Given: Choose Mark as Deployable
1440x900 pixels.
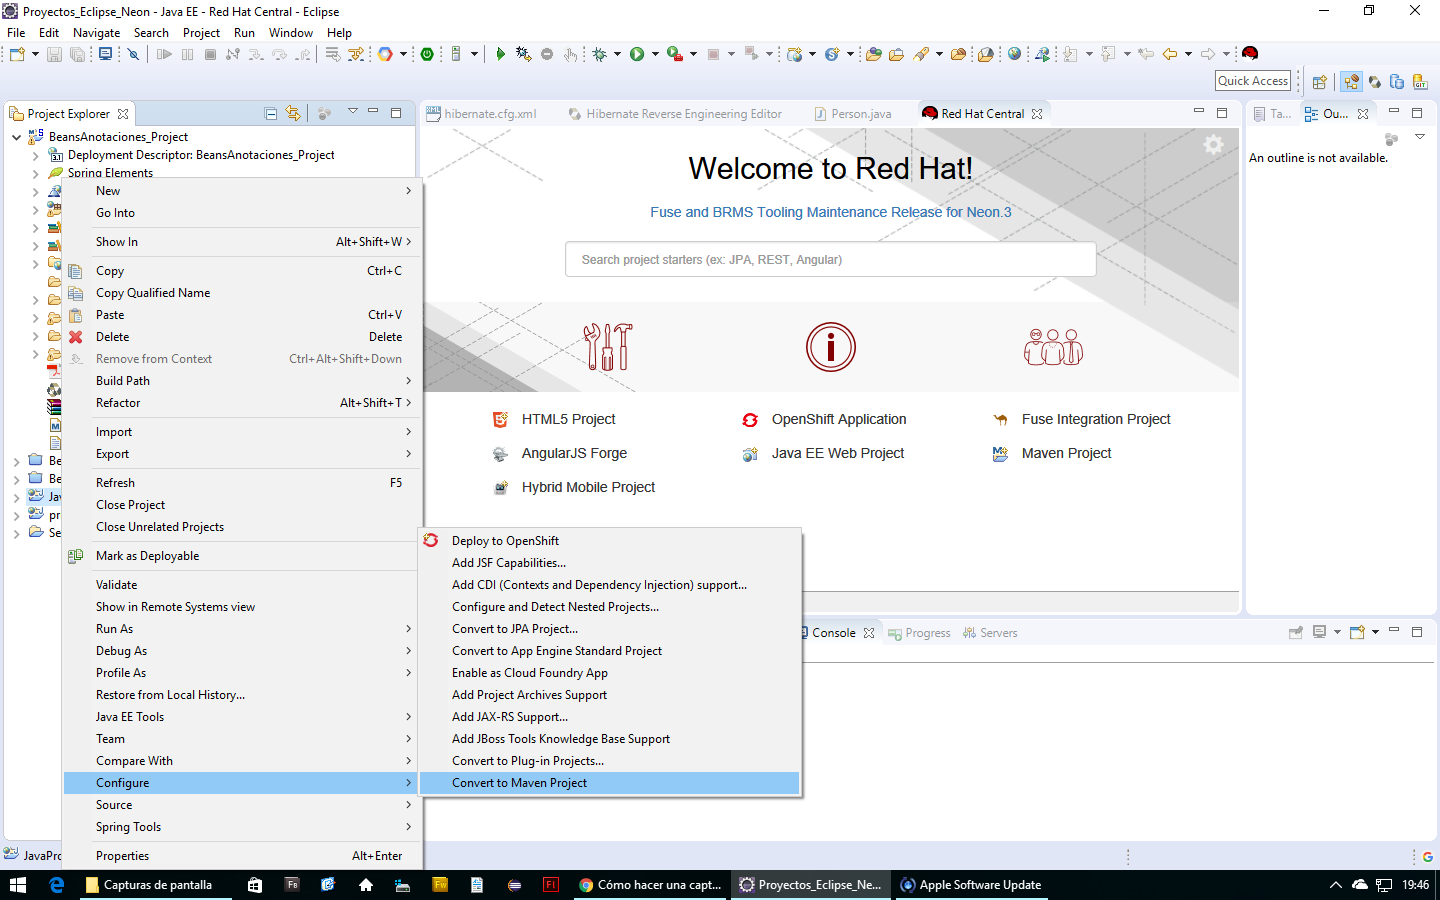Looking at the screenshot, I should [241, 556].
